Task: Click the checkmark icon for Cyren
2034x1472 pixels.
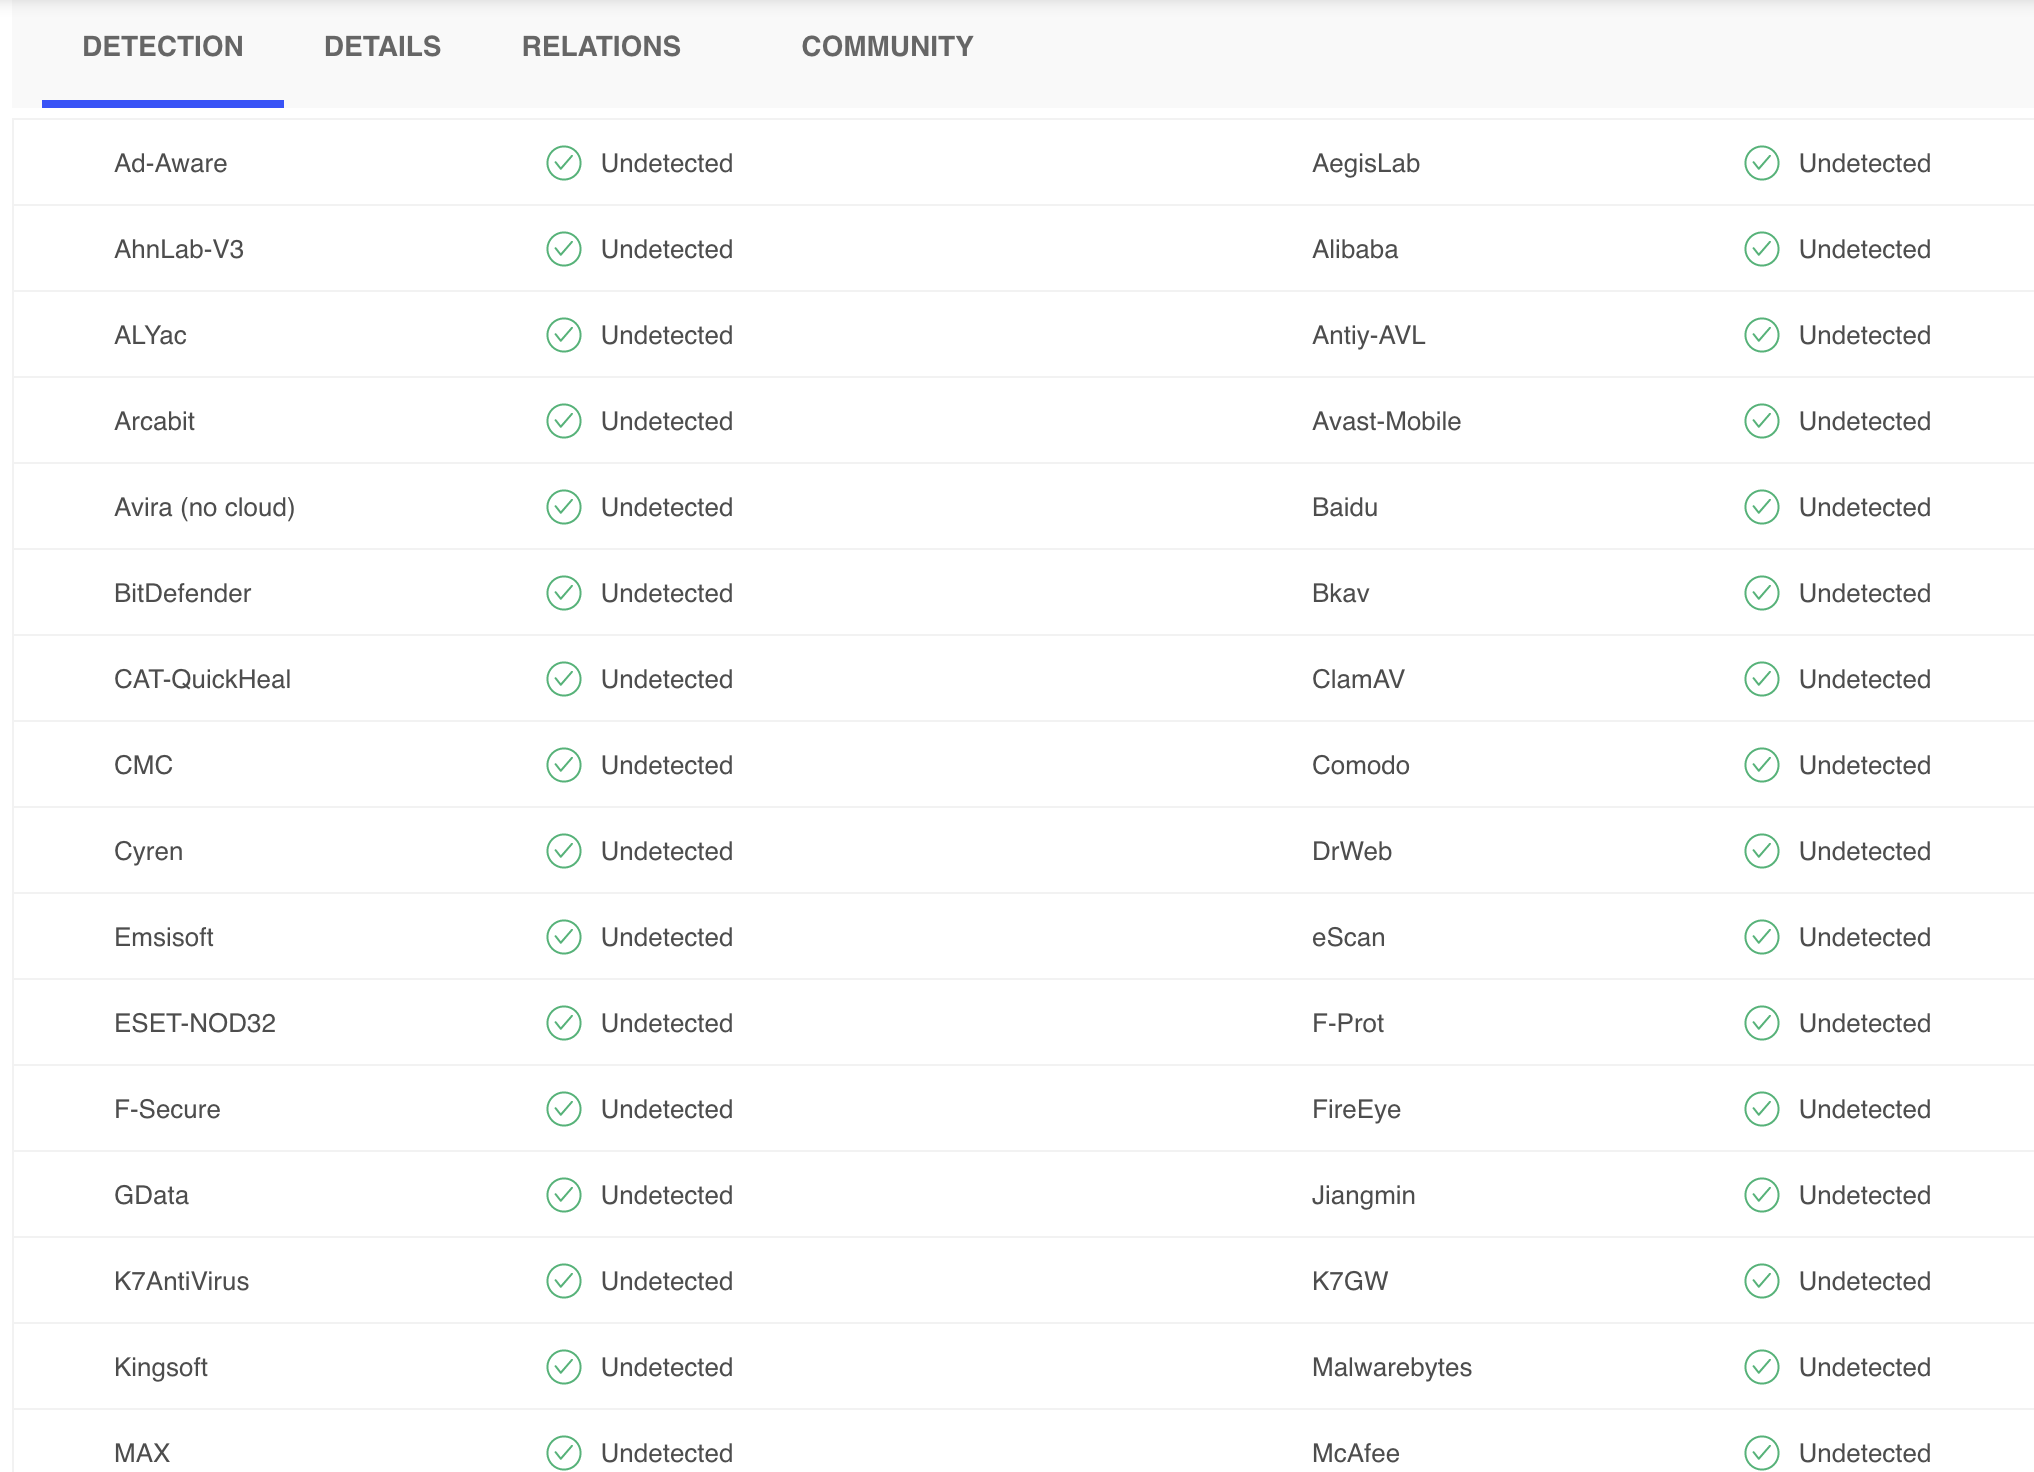Action: click(x=564, y=851)
